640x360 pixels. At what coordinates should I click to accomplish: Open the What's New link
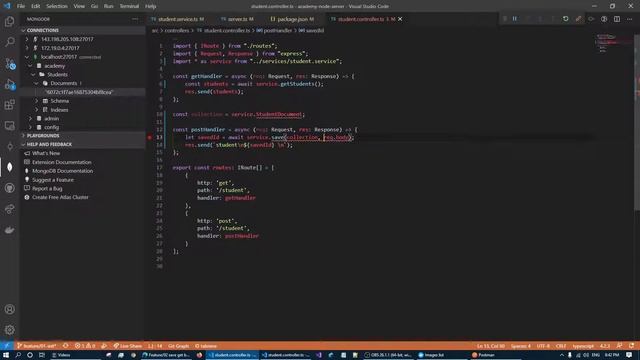46,153
